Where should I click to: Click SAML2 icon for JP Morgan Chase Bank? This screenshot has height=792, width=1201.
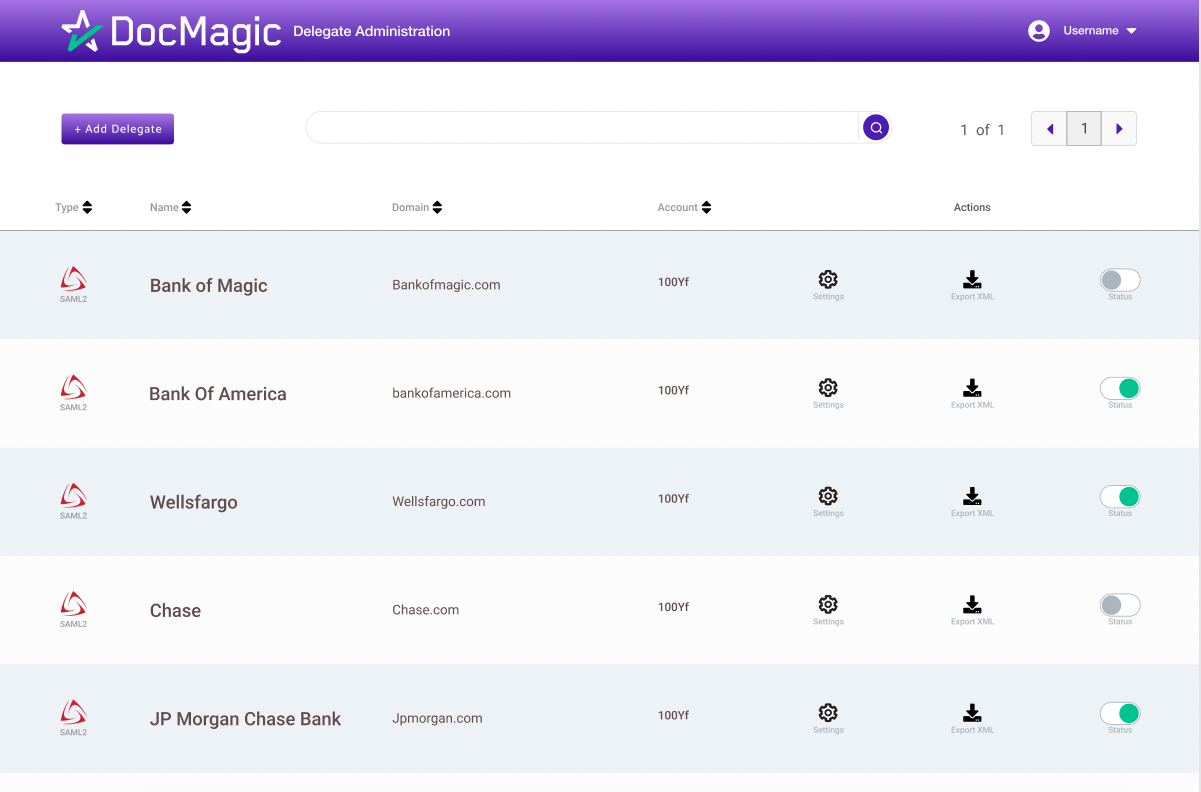click(73, 712)
